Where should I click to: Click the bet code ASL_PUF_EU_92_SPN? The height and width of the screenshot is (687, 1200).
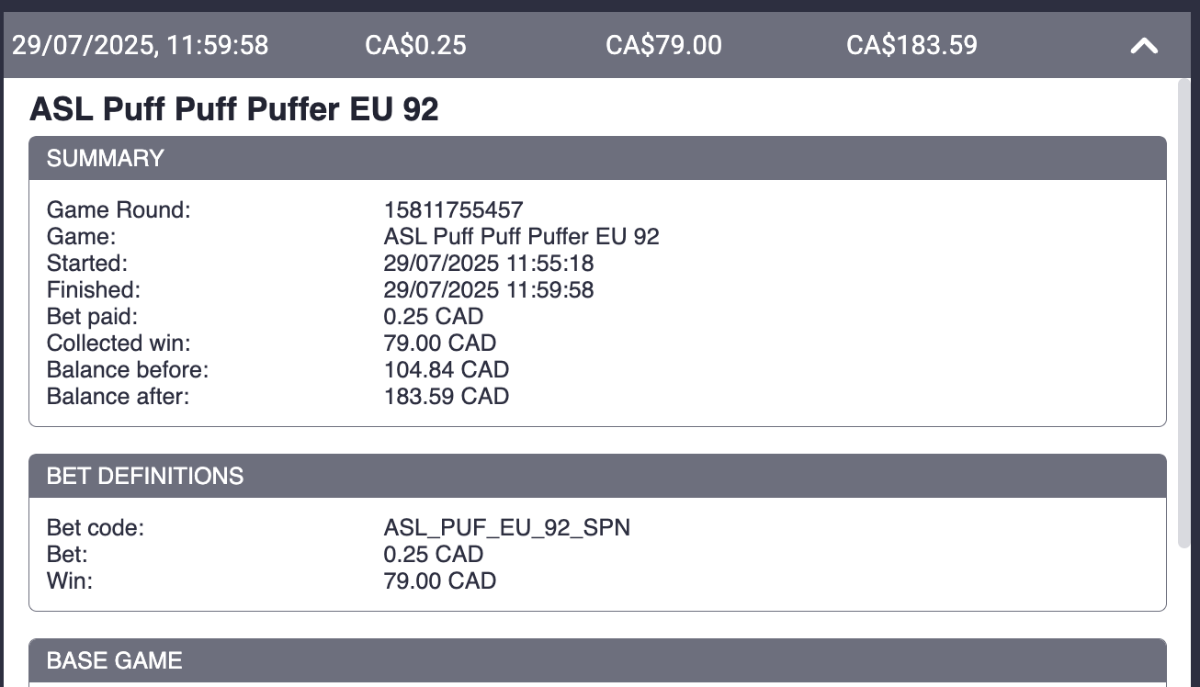507,528
